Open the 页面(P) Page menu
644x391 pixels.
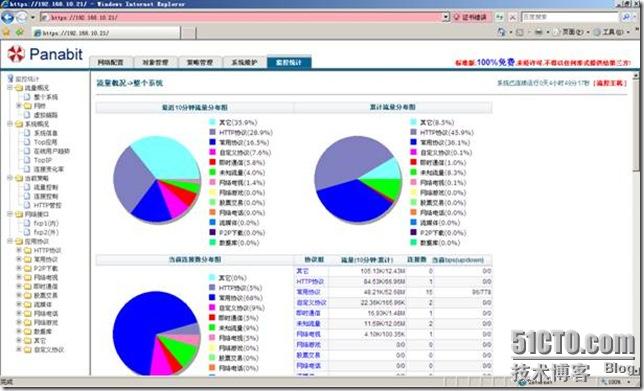pos(572,32)
